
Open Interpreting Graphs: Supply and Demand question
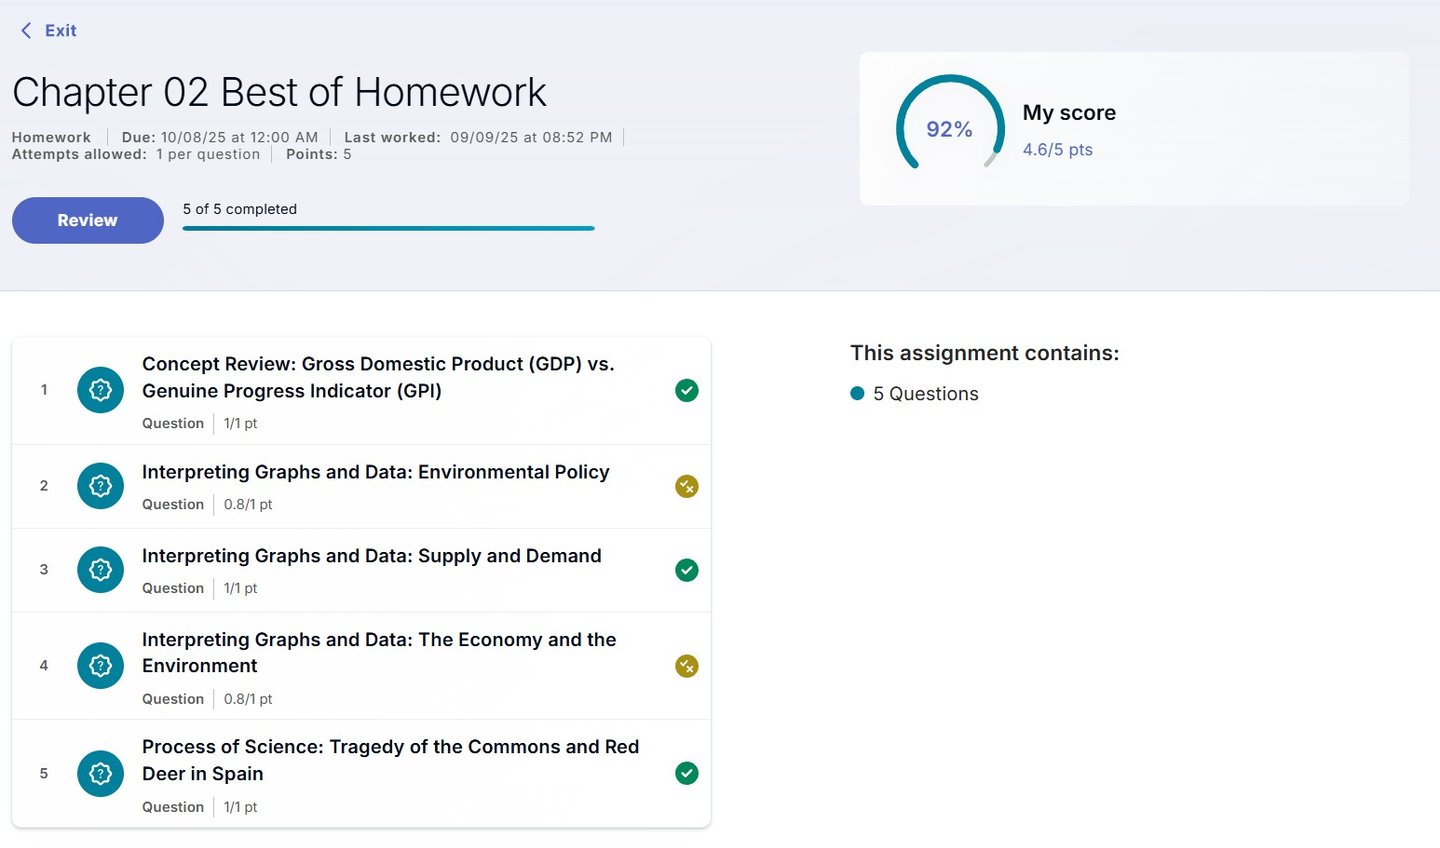[371, 556]
